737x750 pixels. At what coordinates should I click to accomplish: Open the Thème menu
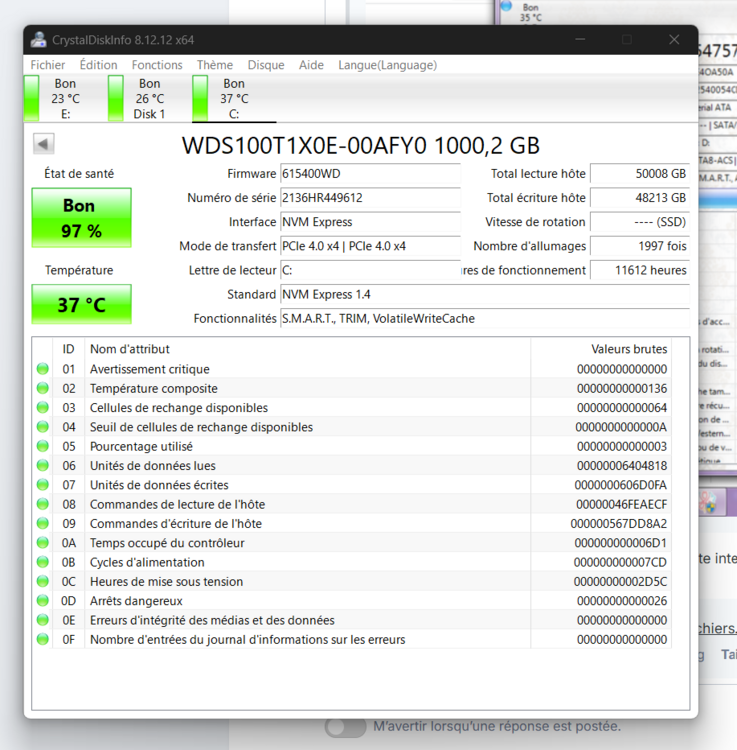point(214,65)
